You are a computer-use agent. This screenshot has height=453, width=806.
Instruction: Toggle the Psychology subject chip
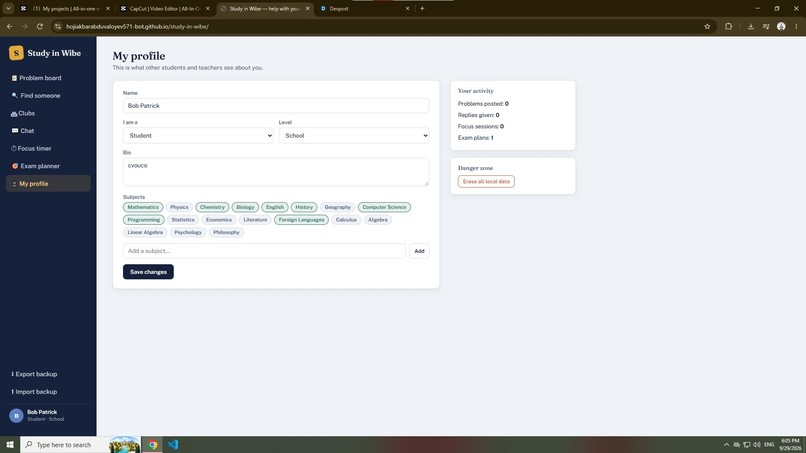click(188, 232)
